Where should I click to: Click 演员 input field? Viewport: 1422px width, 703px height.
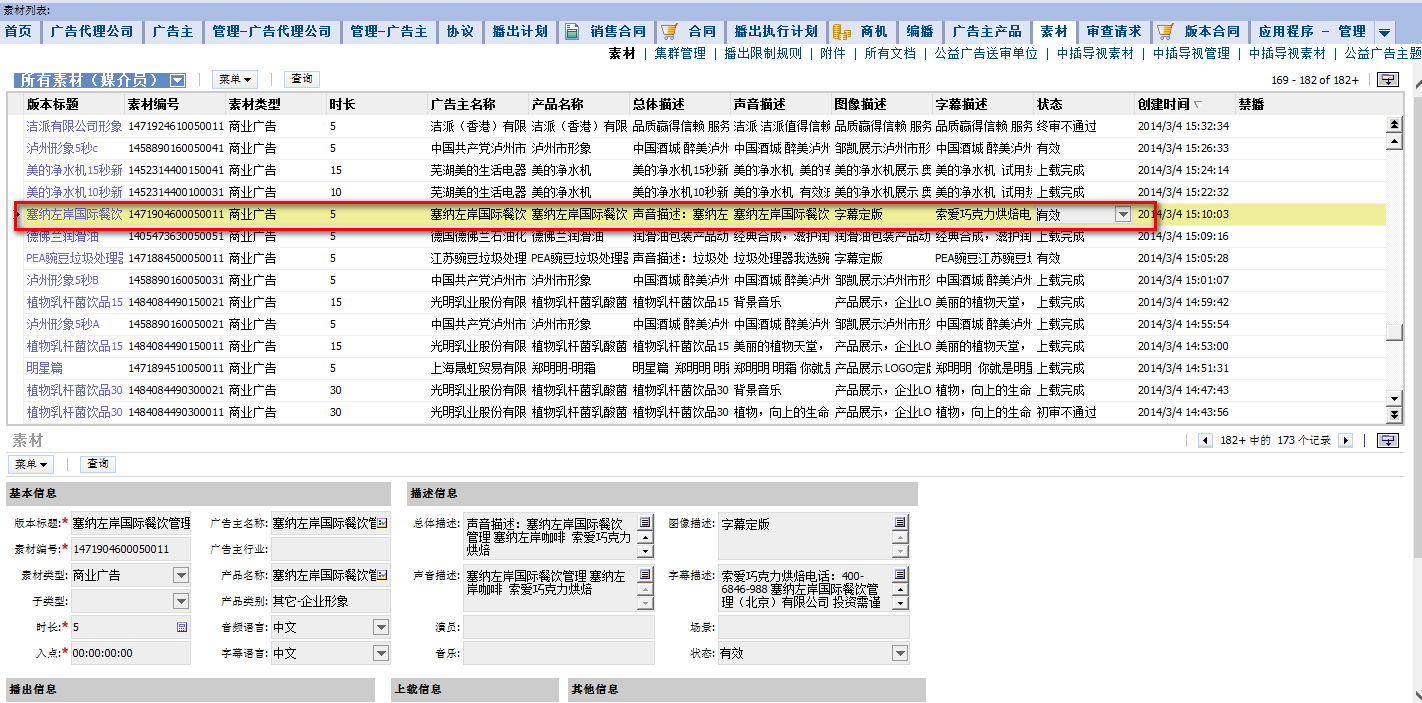coord(558,627)
